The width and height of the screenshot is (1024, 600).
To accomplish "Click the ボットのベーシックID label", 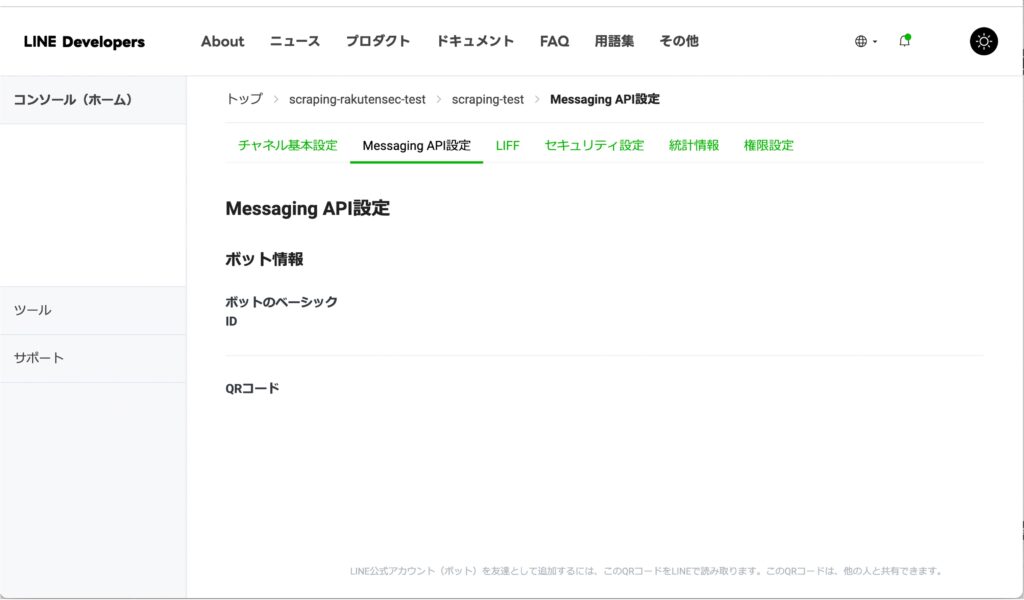I will 281,311.
